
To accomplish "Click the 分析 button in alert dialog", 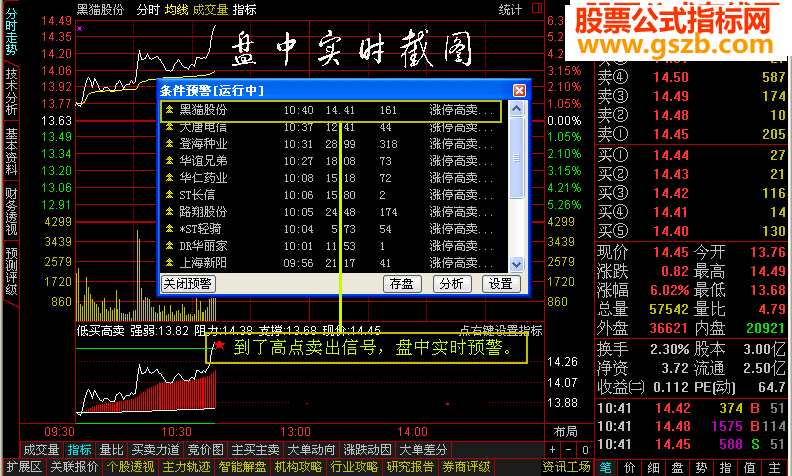I will pos(451,284).
